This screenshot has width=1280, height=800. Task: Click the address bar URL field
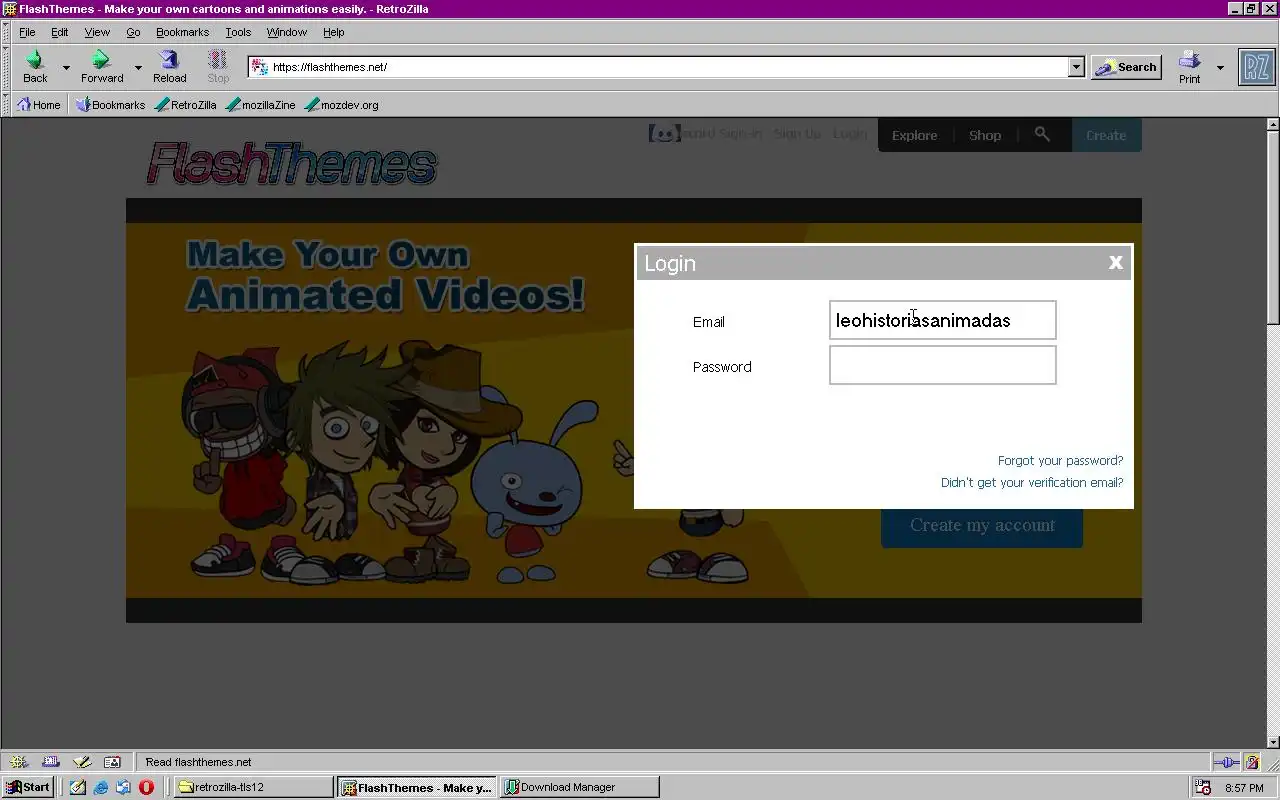(x=659, y=67)
